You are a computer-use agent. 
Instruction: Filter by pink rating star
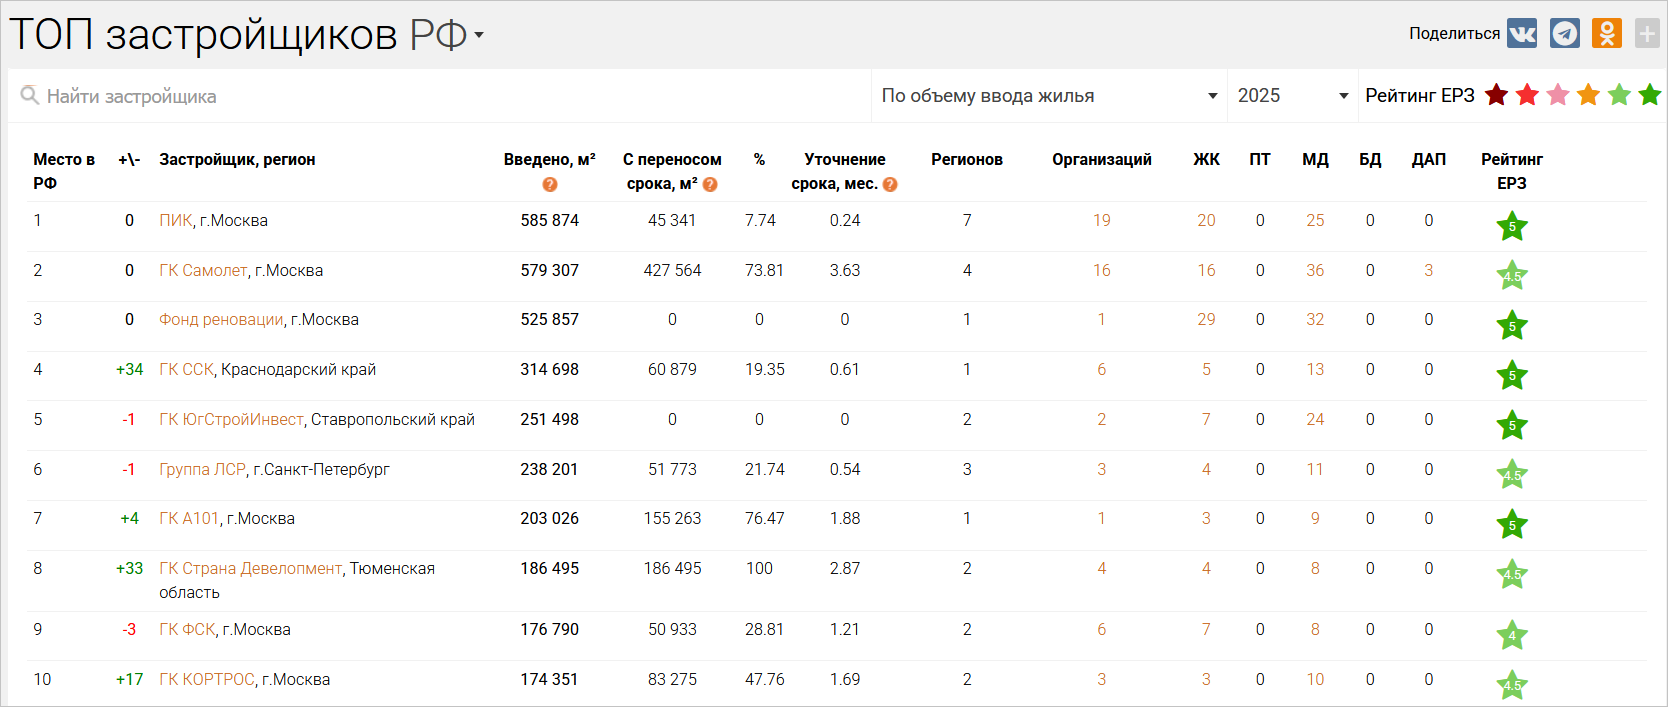[x=1558, y=95]
